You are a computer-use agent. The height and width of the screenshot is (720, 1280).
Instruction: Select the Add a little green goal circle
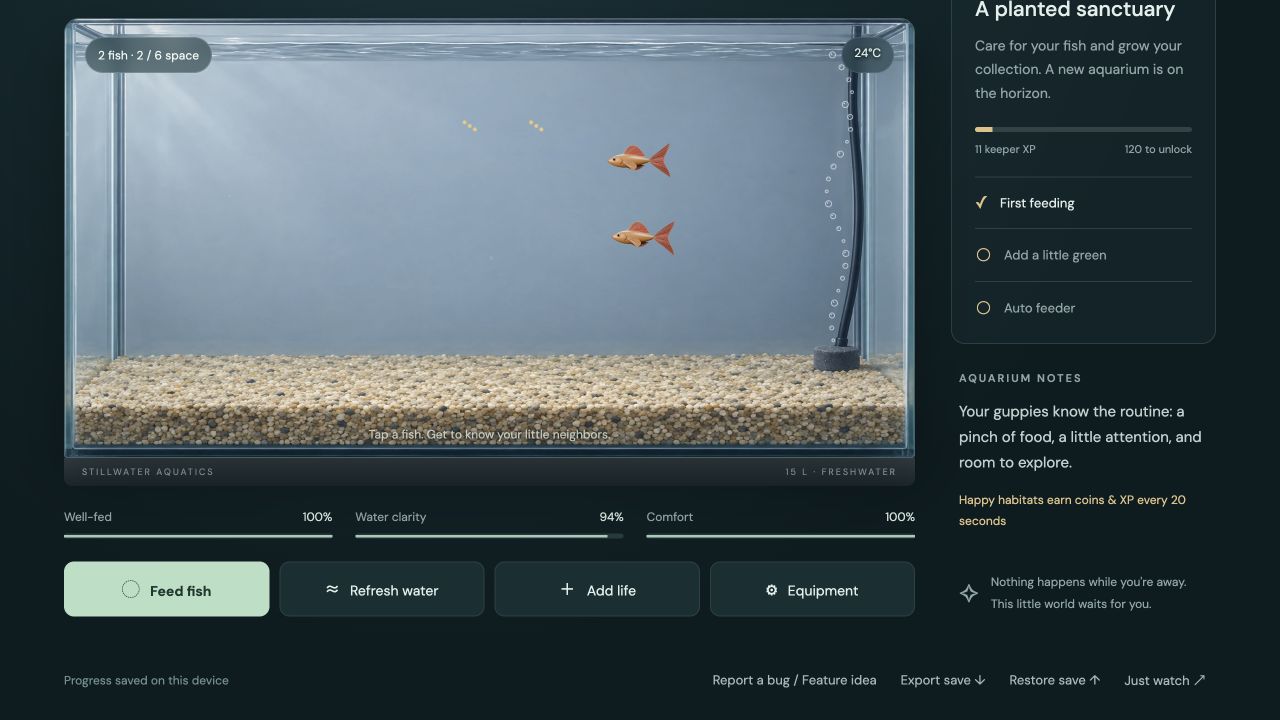click(x=983, y=255)
